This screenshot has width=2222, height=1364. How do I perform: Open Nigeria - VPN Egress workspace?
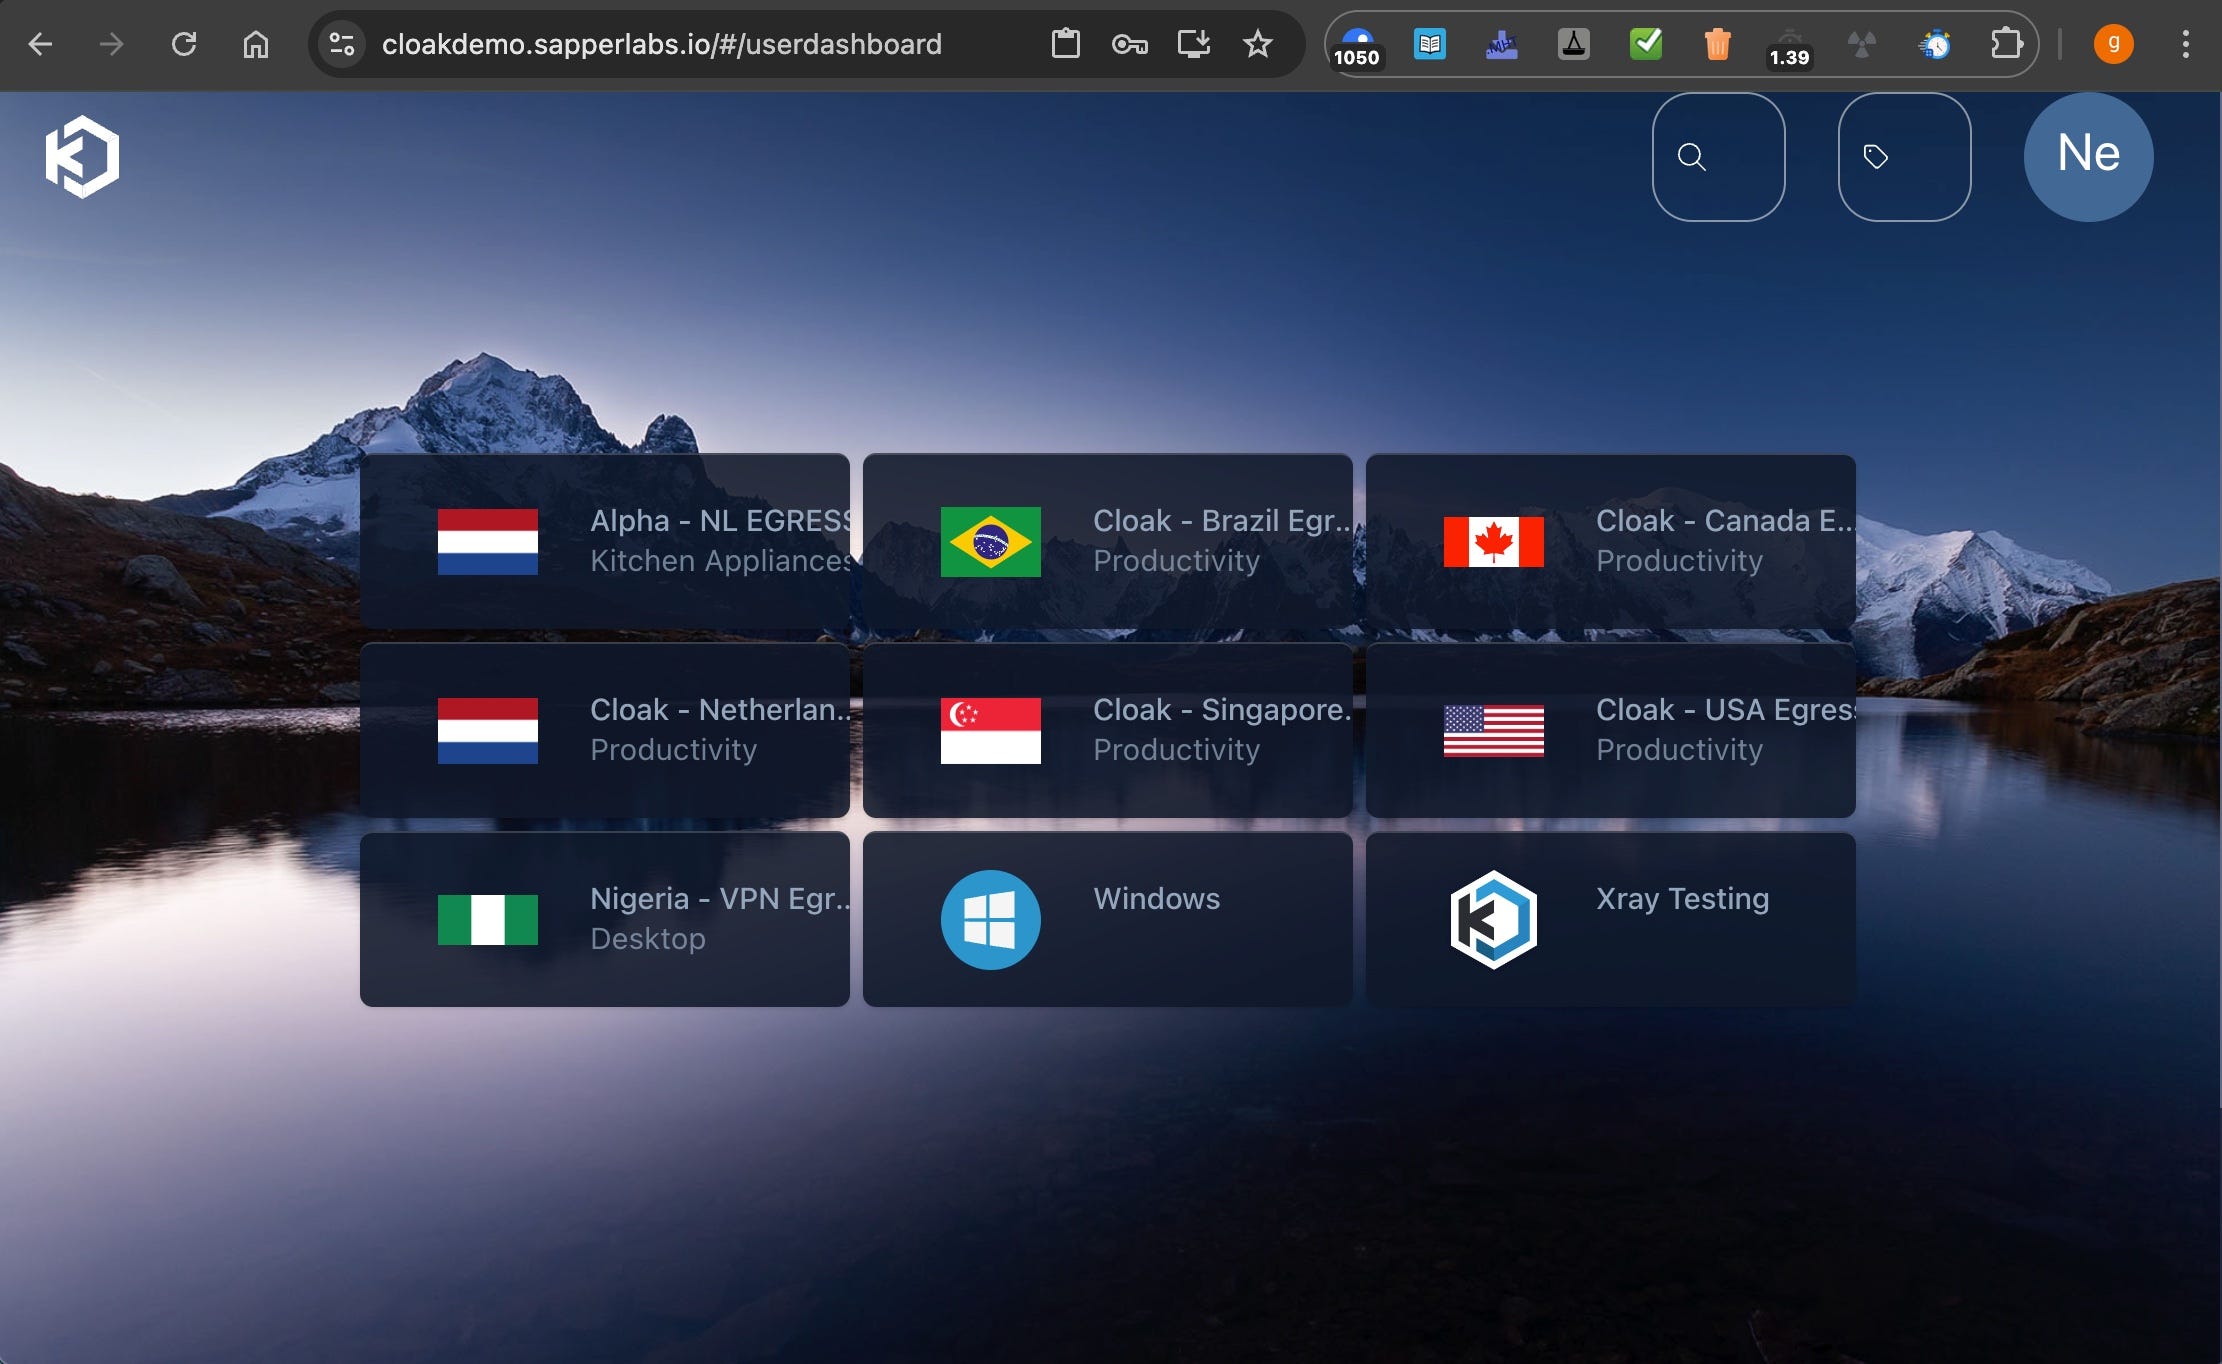tap(604, 919)
